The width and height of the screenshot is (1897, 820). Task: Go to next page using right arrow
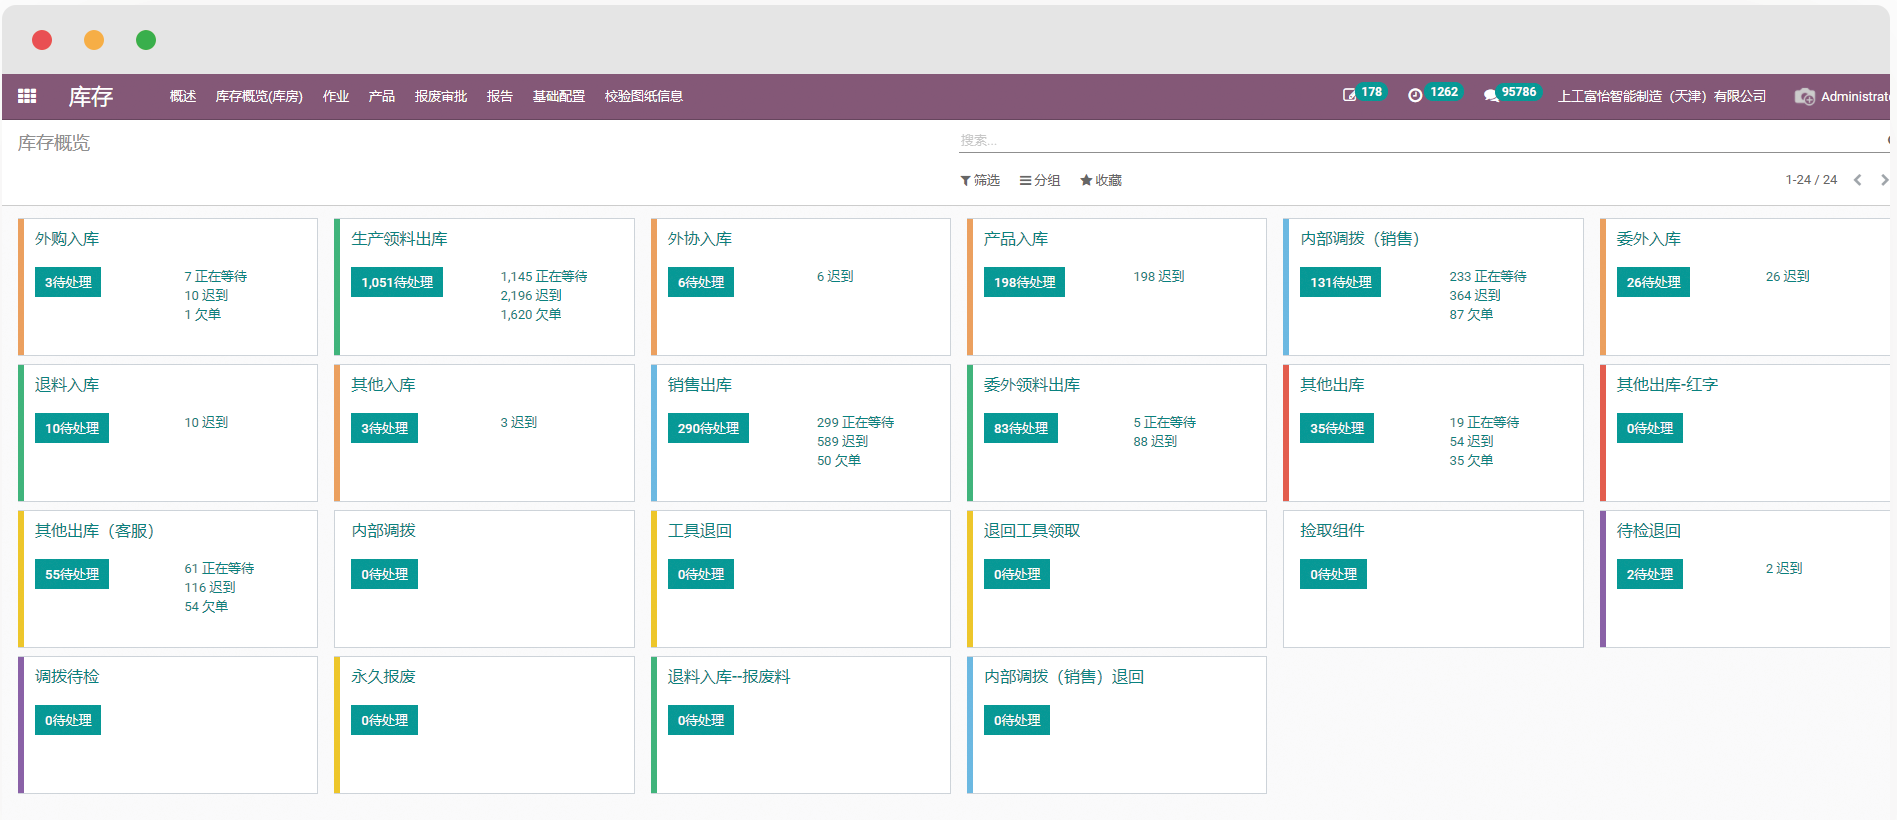[x=1884, y=180]
